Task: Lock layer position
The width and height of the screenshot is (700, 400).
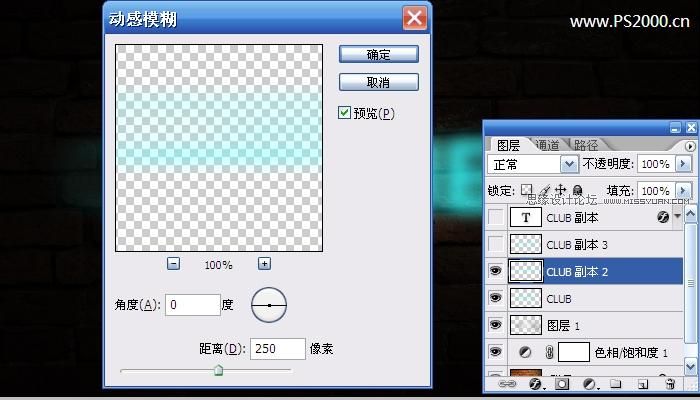Action: (561, 190)
